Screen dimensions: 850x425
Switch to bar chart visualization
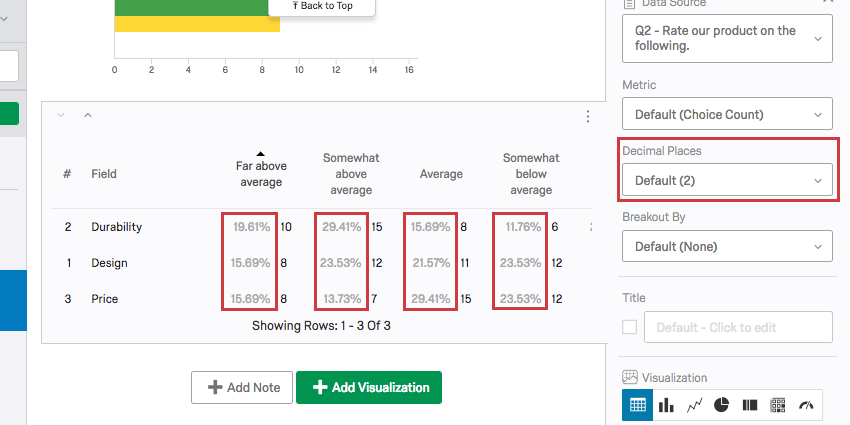[x=665, y=405]
